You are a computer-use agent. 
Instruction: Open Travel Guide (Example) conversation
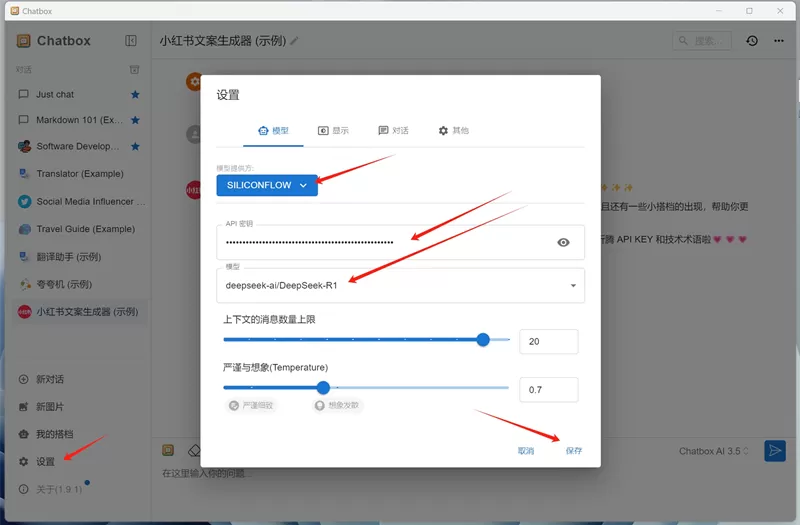click(79, 229)
